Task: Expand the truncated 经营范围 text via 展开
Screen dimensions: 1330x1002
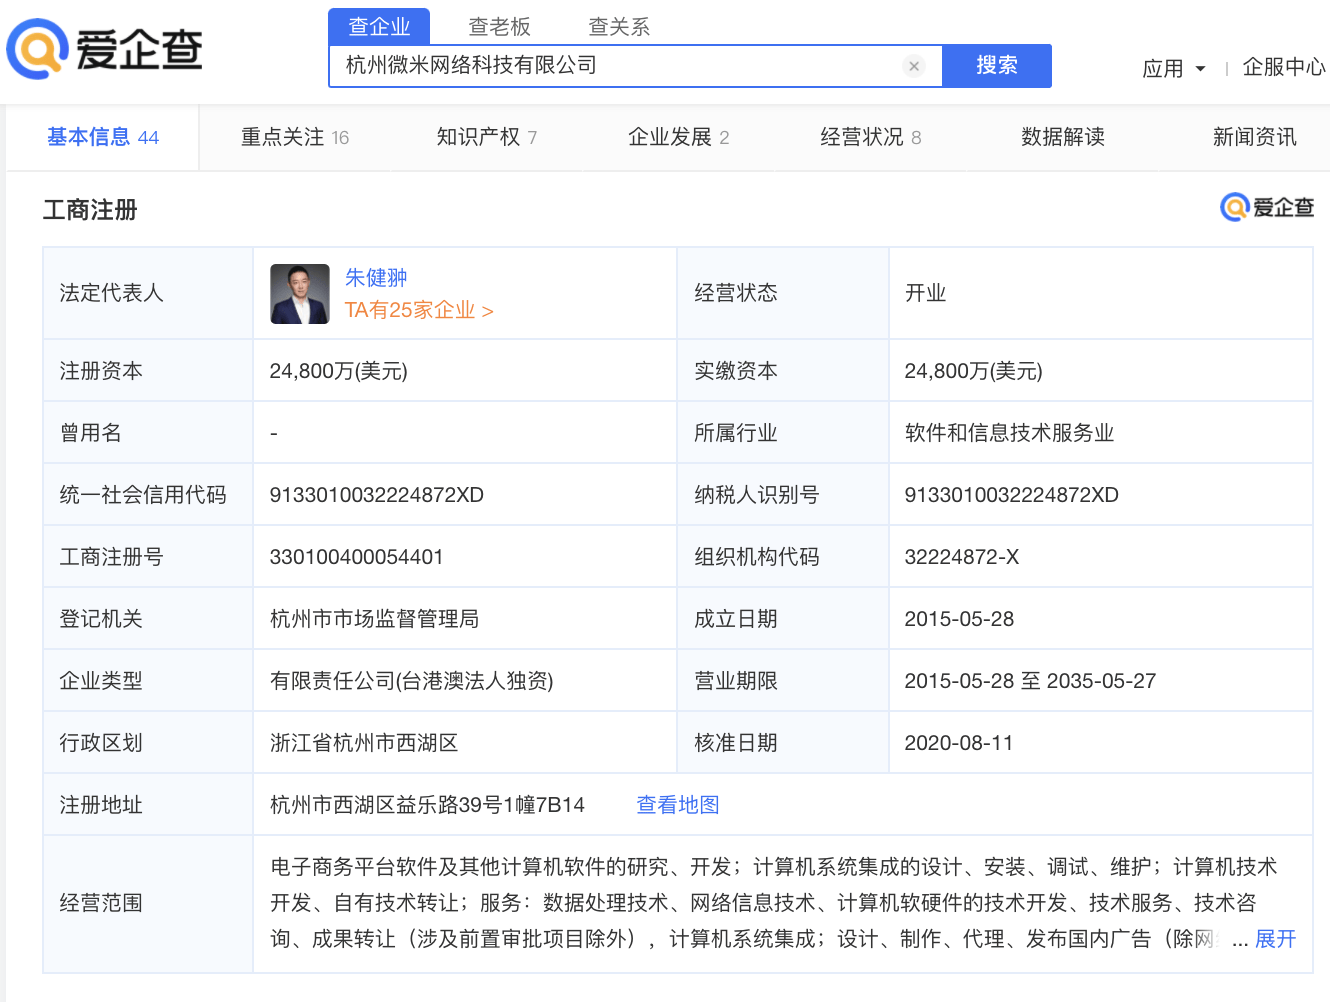Action: tap(1277, 939)
